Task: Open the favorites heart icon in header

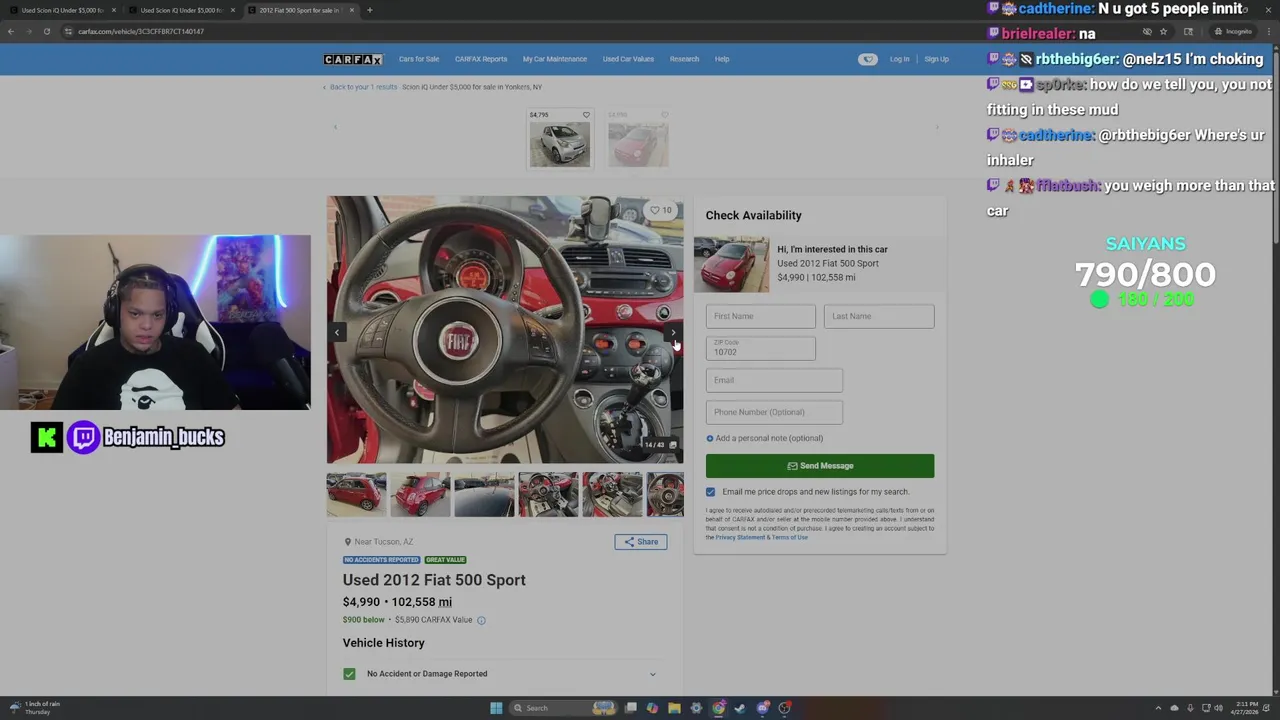Action: click(867, 59)
